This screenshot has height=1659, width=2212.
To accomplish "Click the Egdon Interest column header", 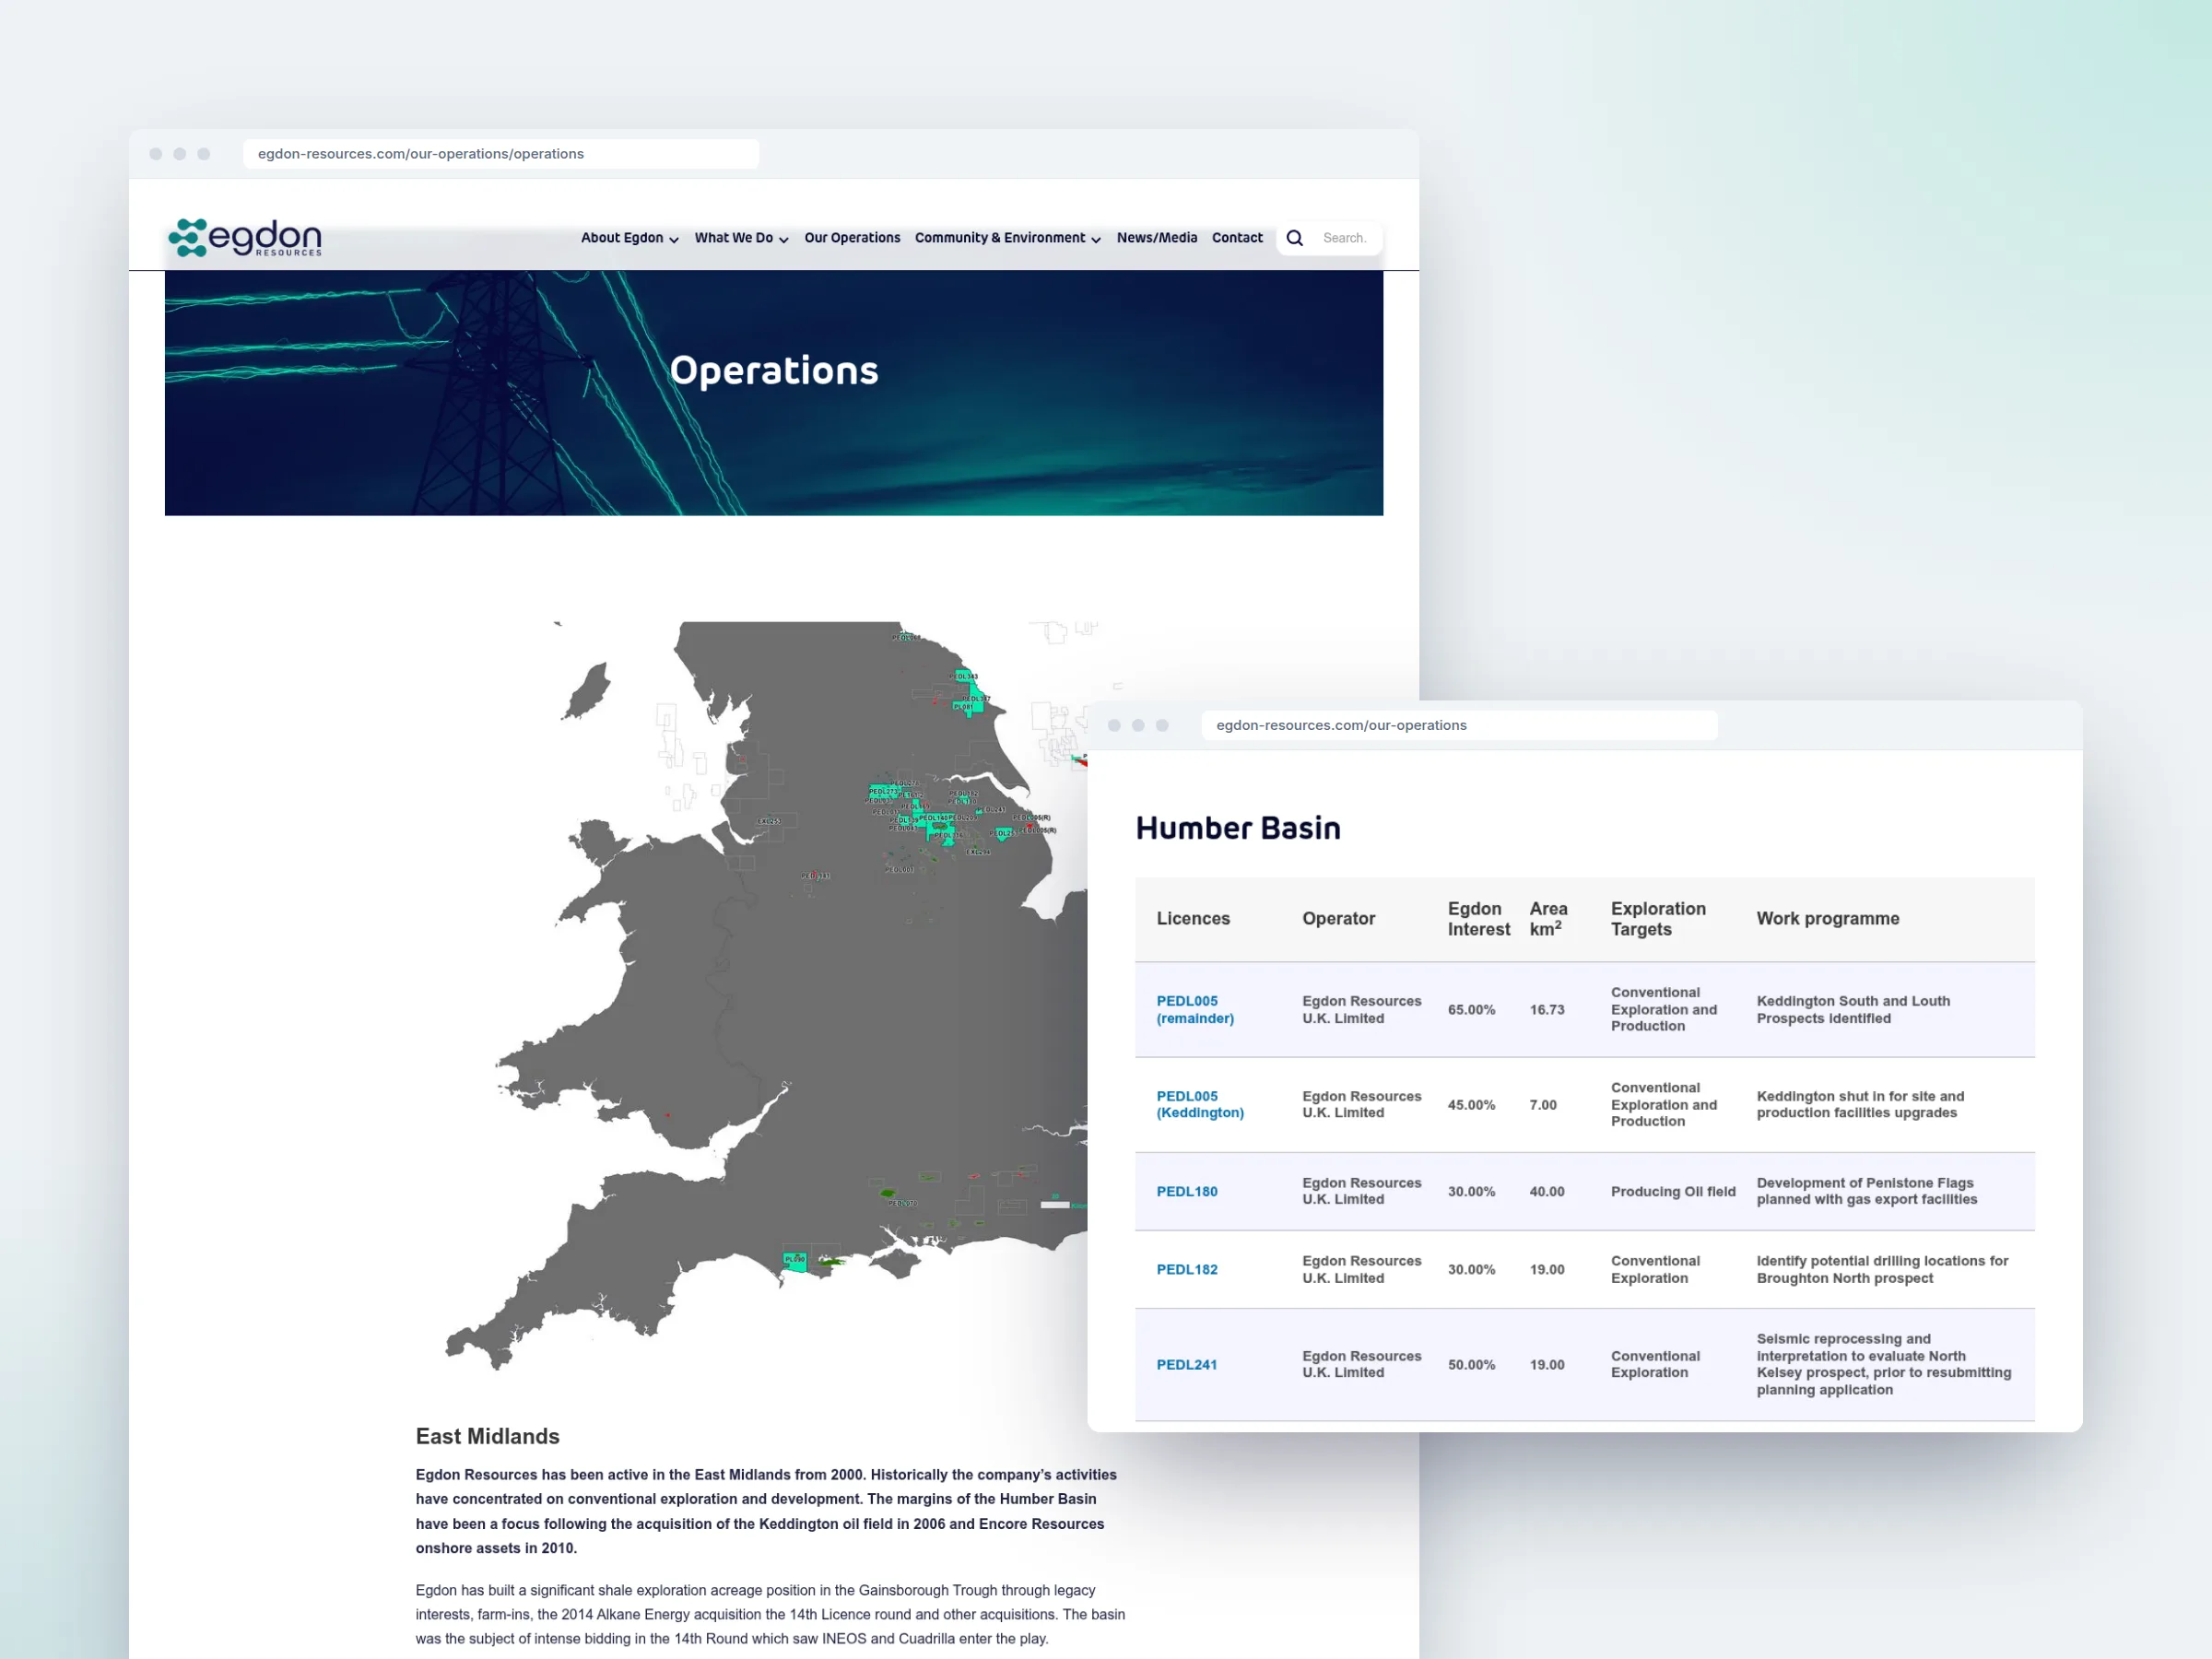I will pos(1479,919).
